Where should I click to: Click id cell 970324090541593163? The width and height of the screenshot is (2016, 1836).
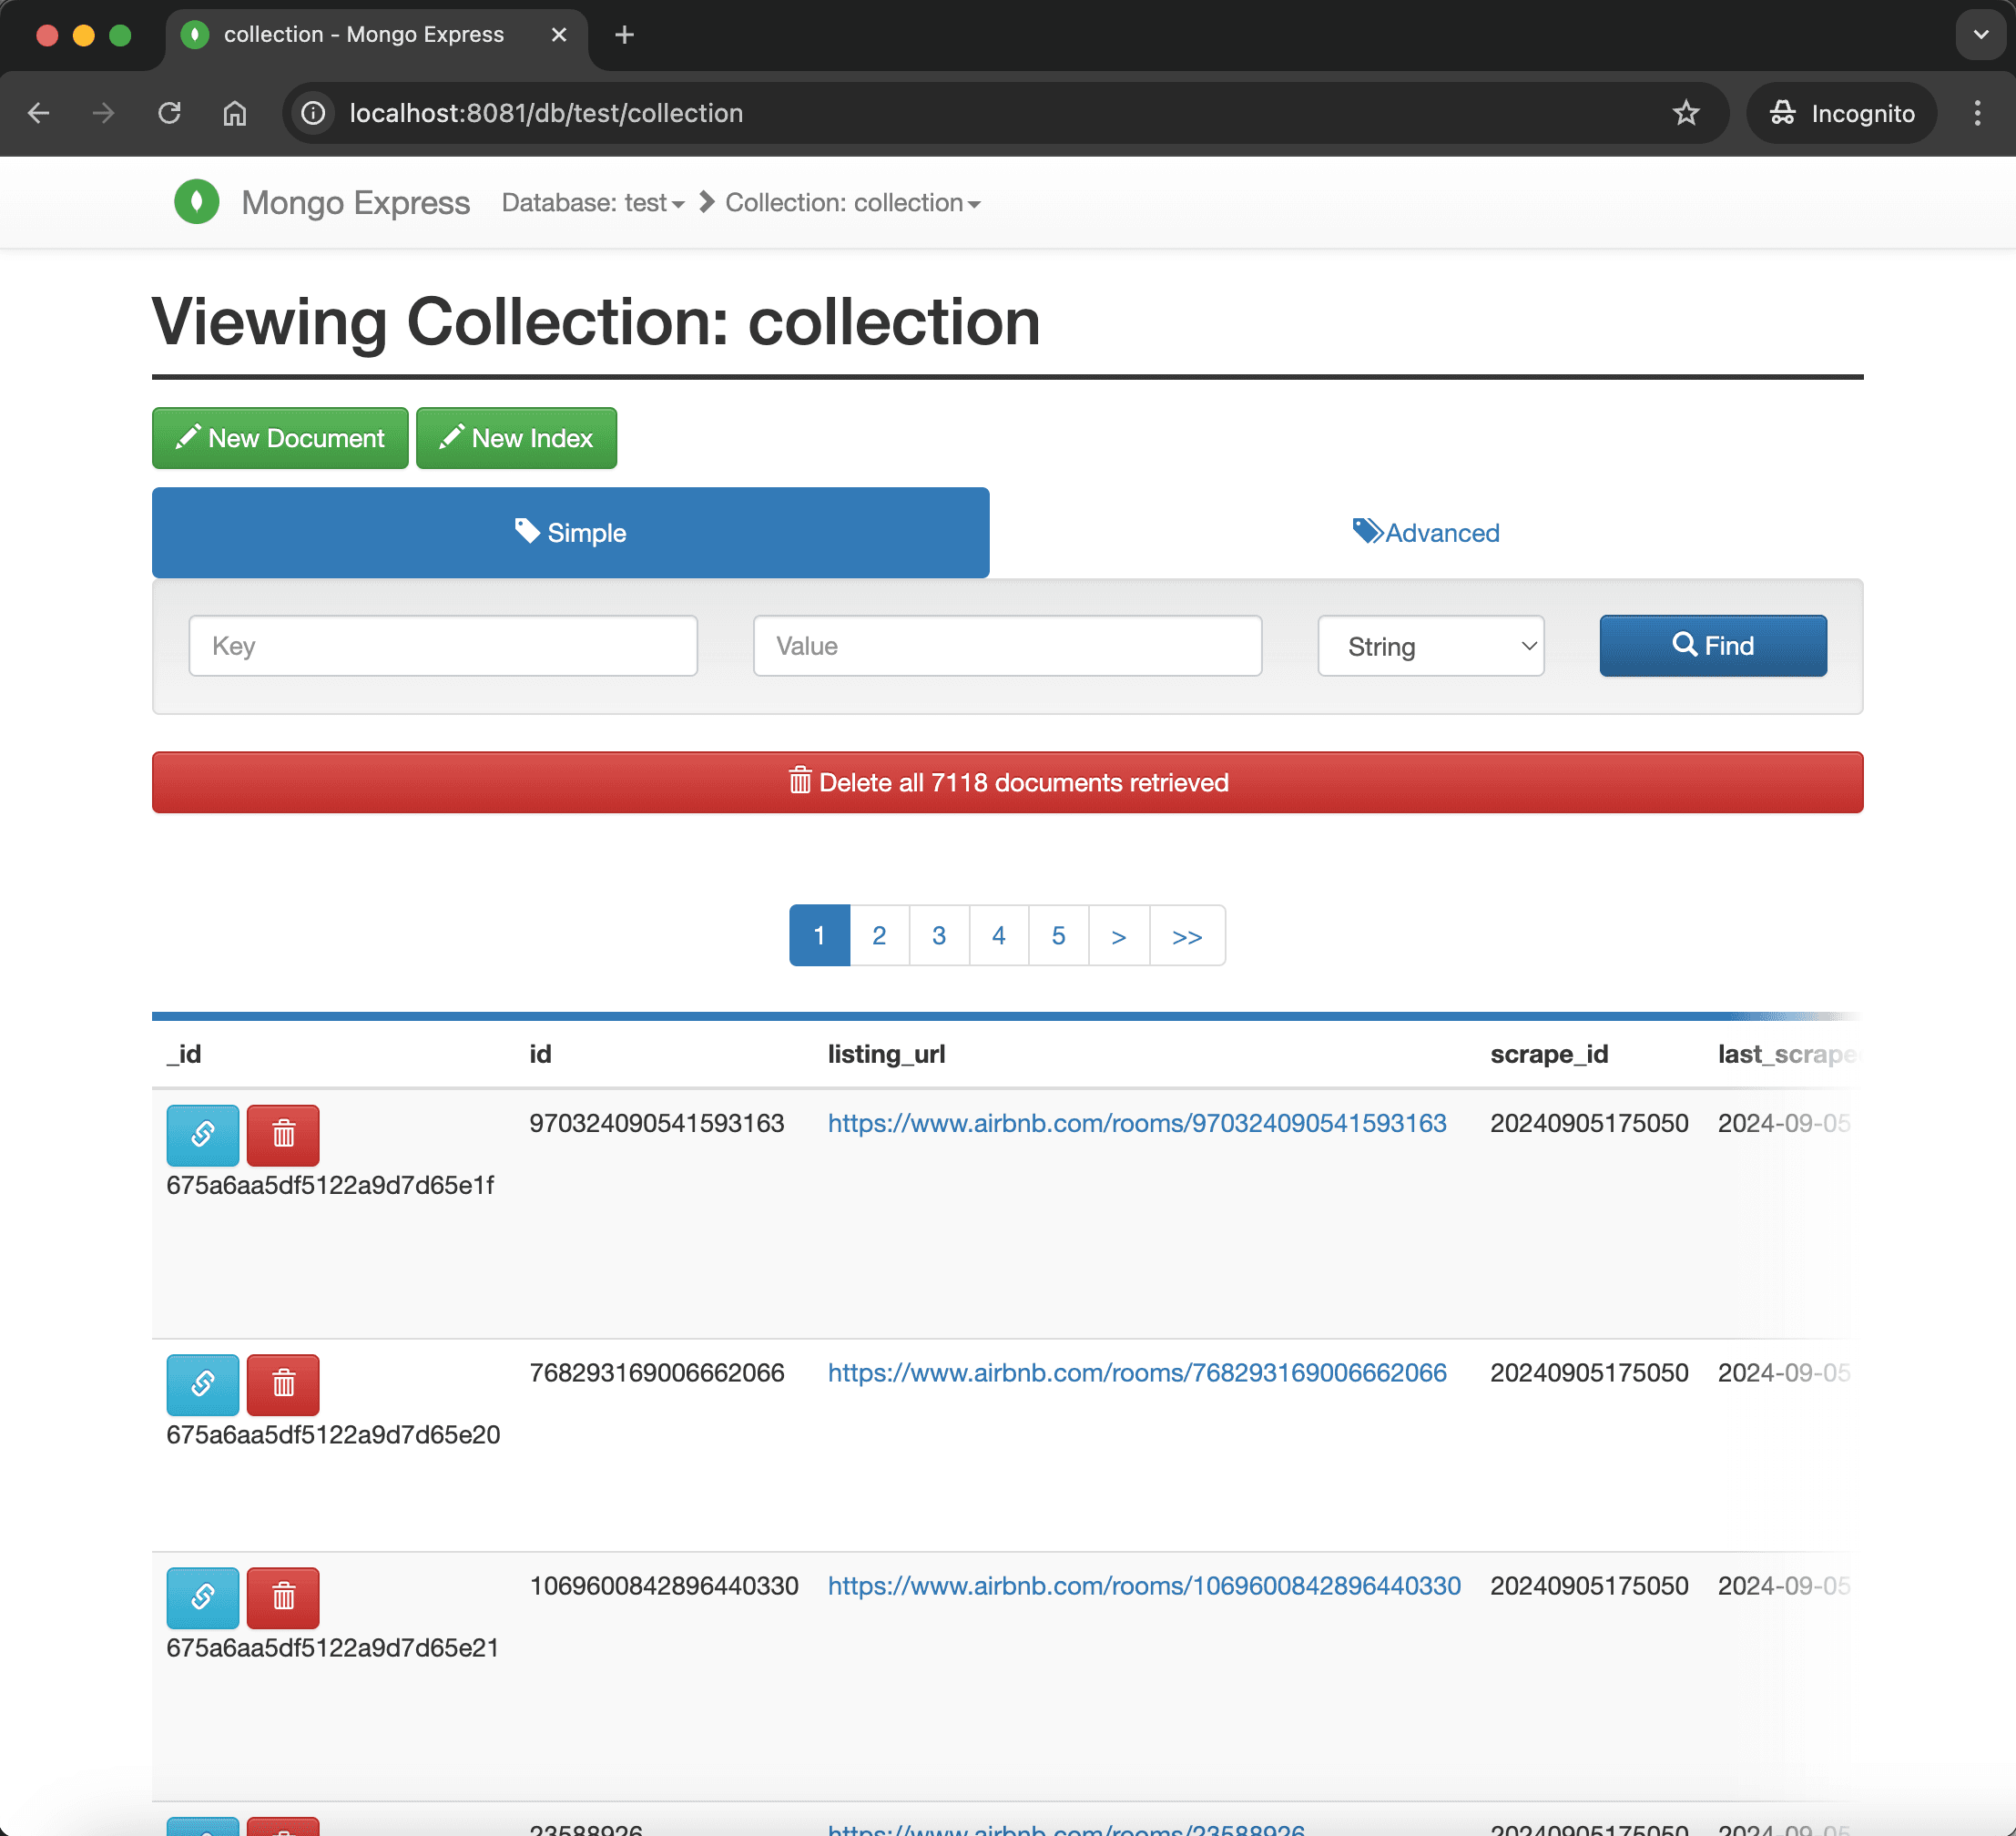click(657, 1123)
